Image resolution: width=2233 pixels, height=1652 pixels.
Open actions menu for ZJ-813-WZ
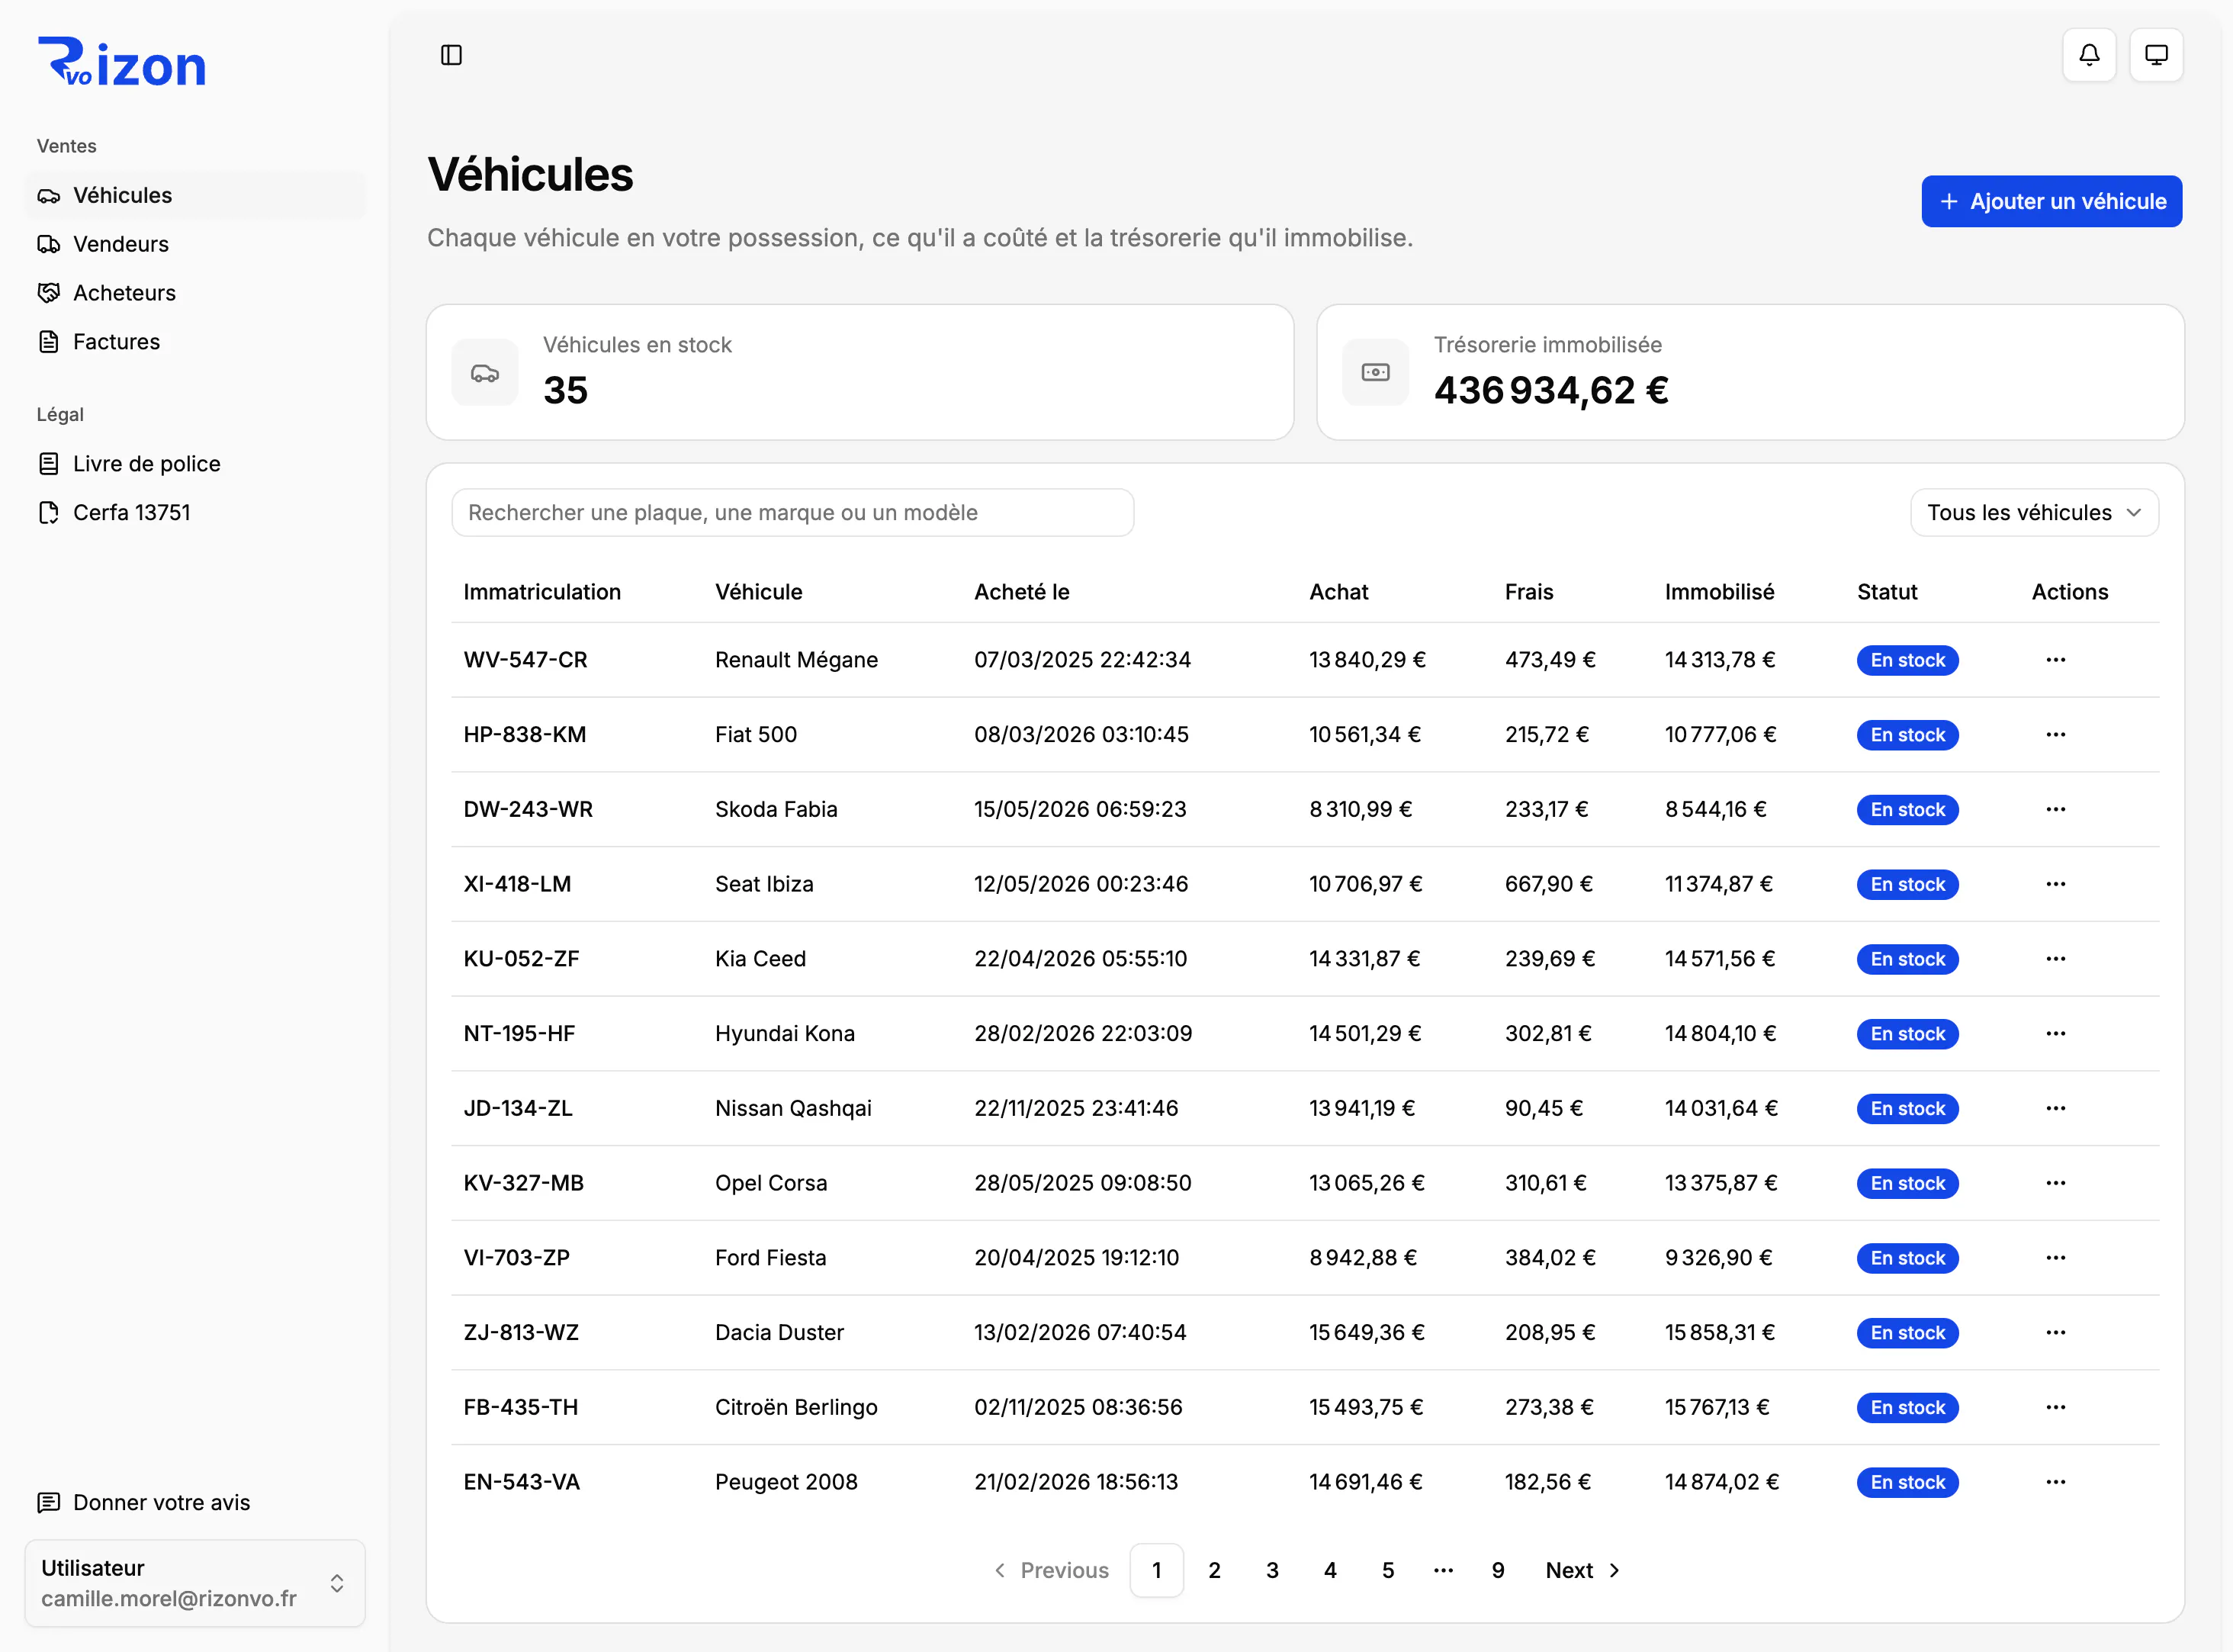tap(2056, 1333)
